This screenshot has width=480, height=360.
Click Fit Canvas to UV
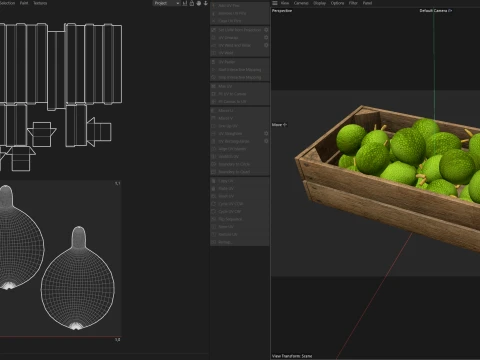[x=240, y=102]
